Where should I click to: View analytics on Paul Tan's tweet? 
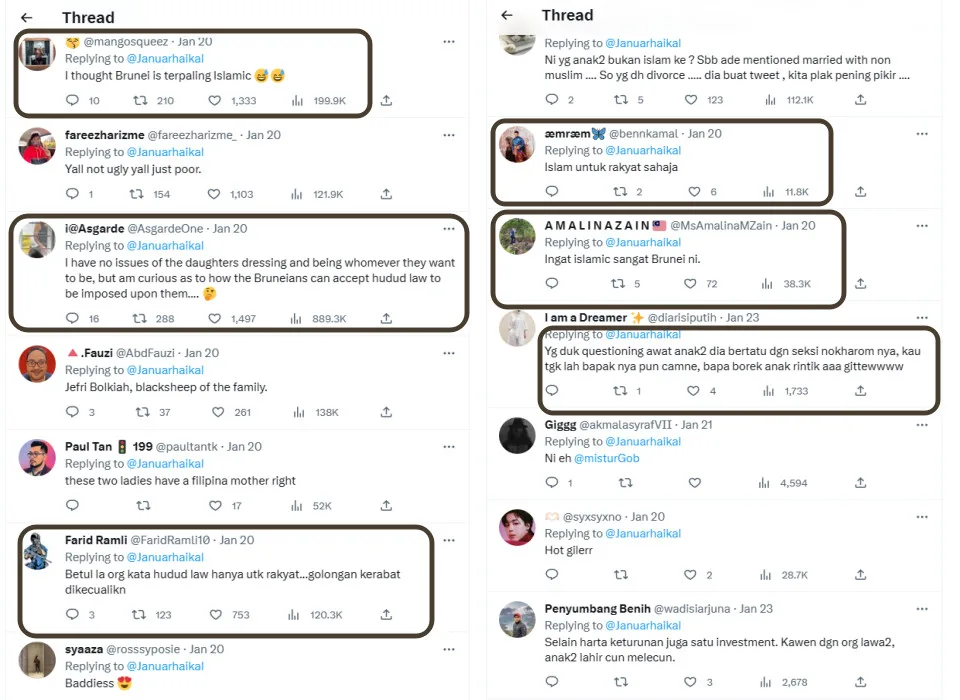(296, 506)
